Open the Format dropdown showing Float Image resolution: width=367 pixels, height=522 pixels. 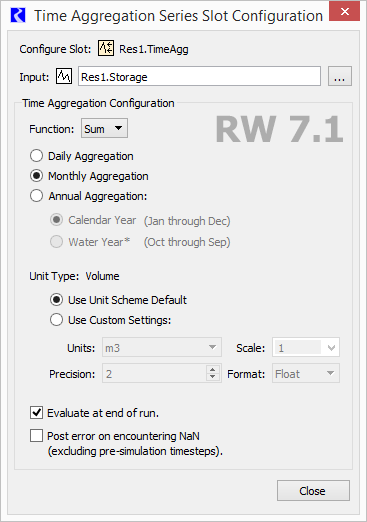(x=306, y=373)
